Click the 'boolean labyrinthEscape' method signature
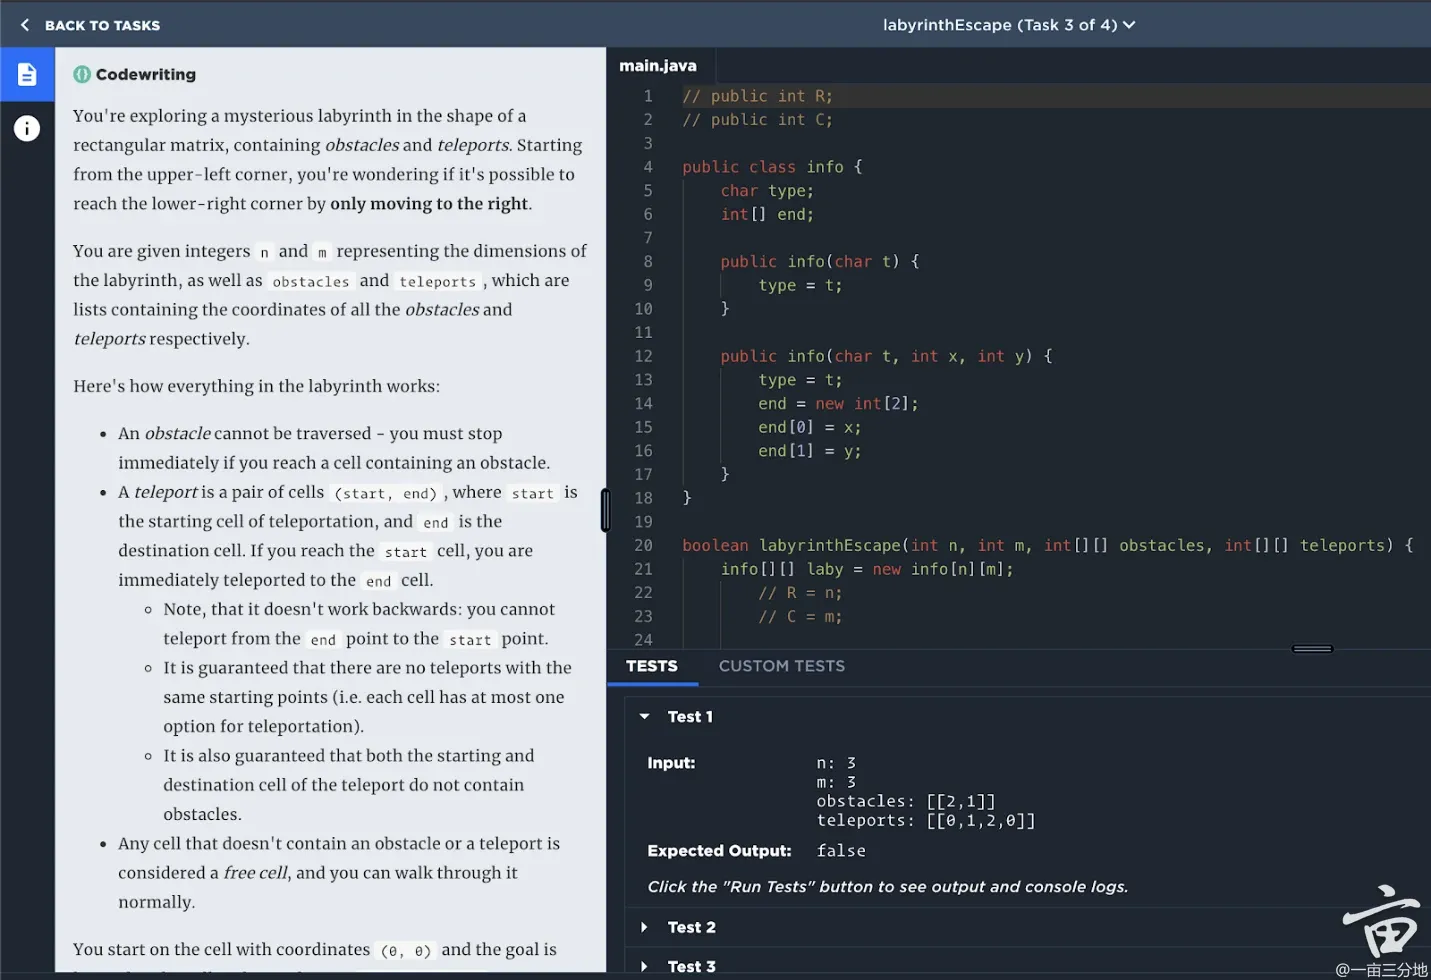The height and width of the screenshot is (980, 1431). [x=1048, y=545]
